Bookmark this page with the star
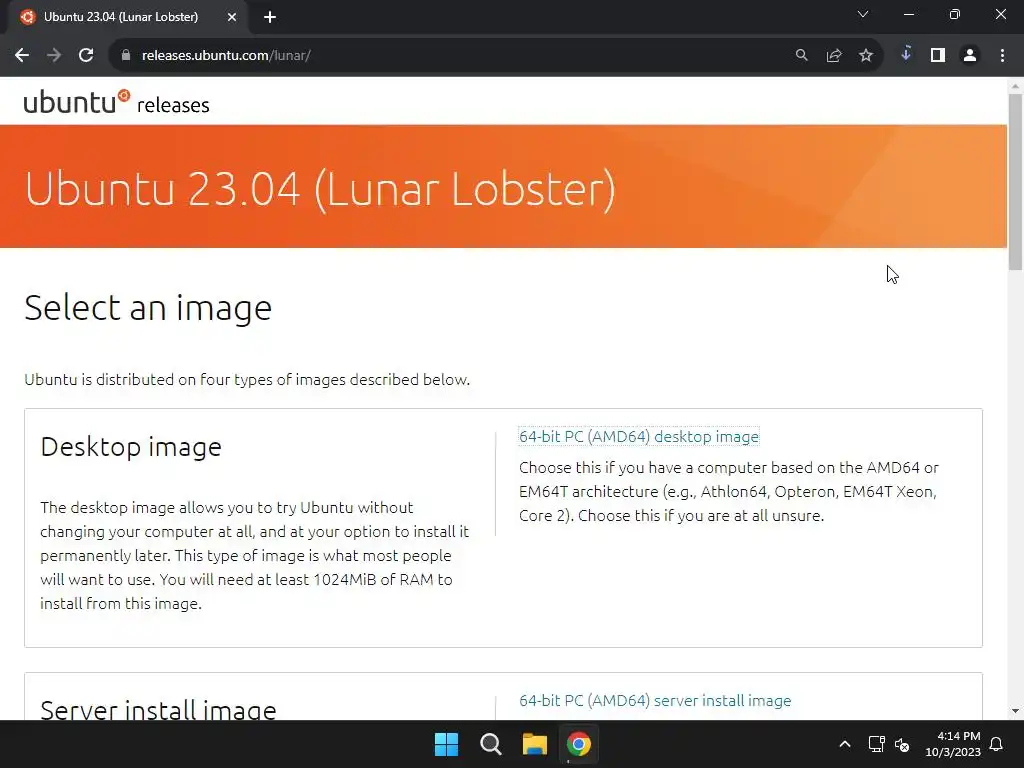 coord(866,56)
